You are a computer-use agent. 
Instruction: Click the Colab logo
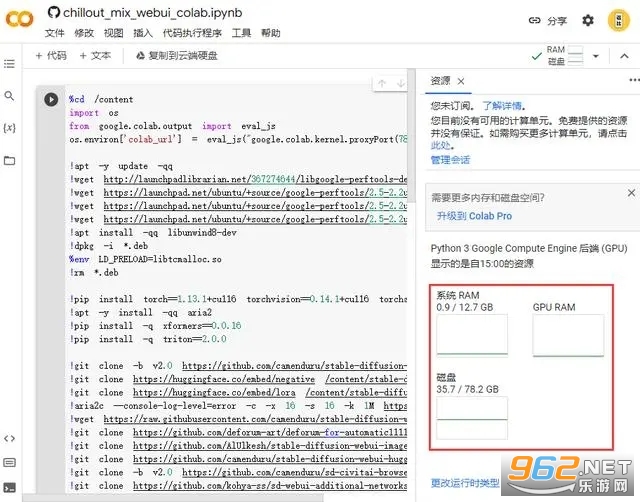tap(20, 19)
